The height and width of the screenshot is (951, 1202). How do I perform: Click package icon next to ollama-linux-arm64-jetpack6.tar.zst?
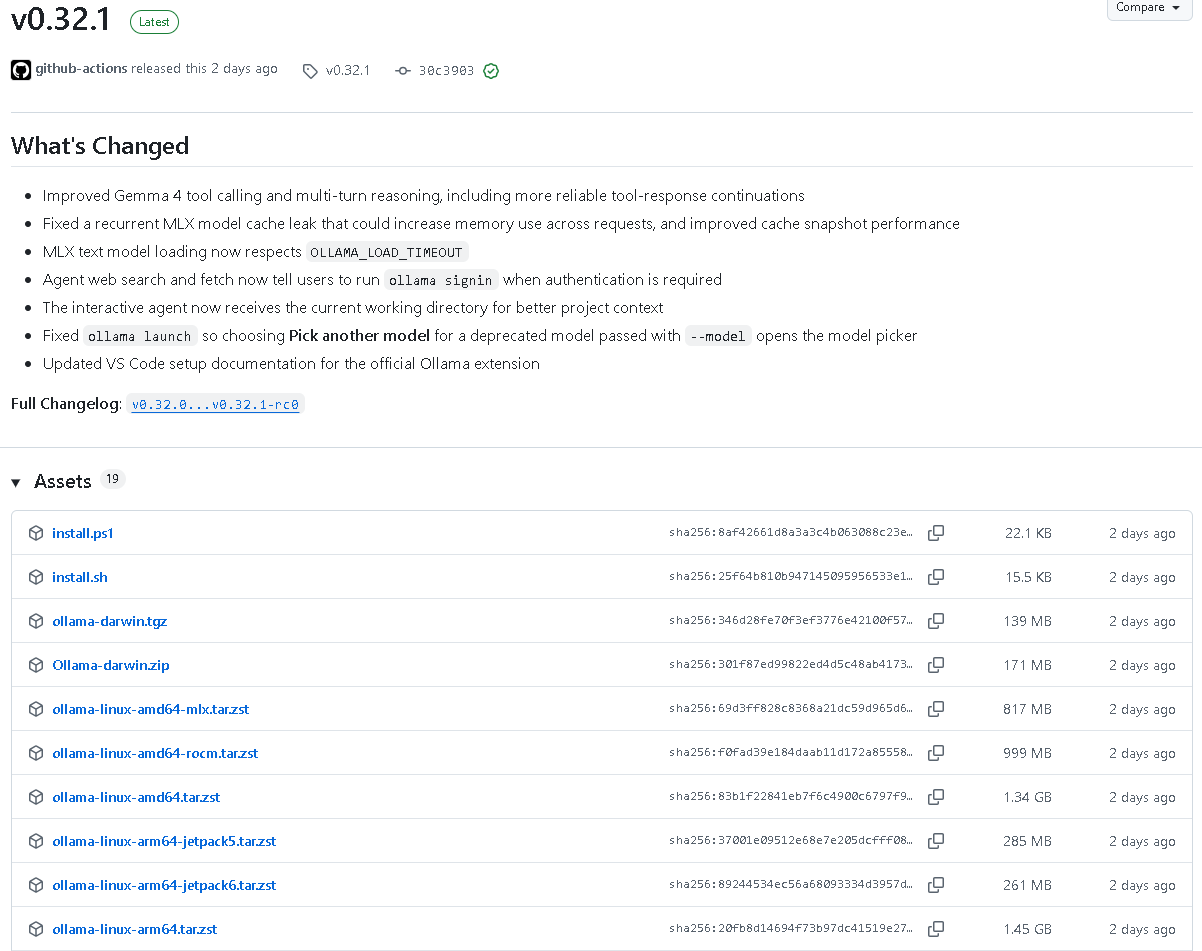click(x=36, y=885)
